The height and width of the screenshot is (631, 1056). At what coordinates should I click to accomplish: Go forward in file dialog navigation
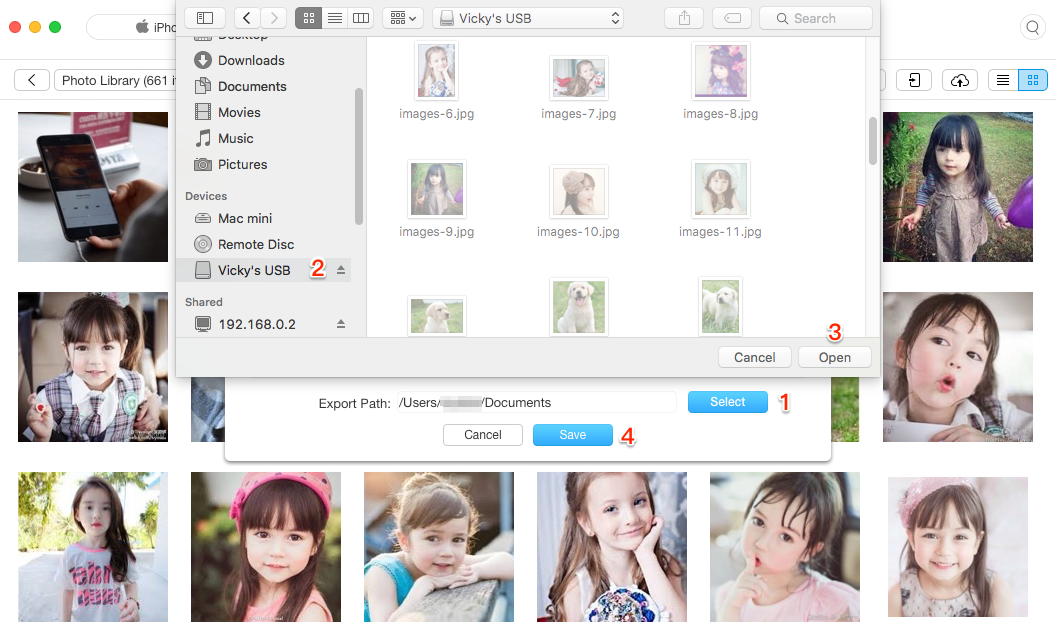pyautogui.click(x=273, y=18)
